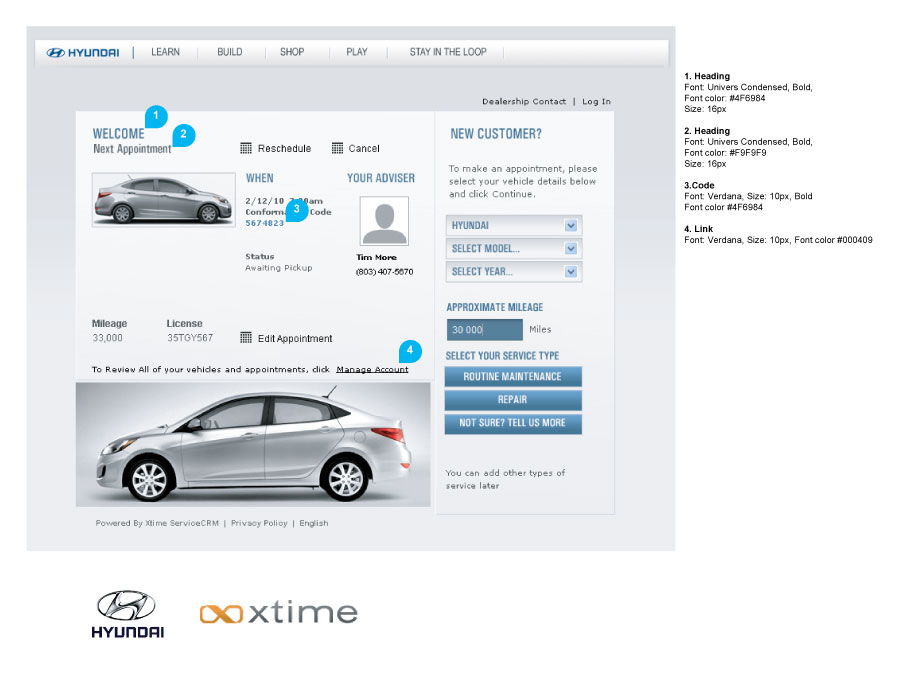This screenshot has width=900, height=694.
Task: Click blue annotation marker number 4
Action: click(410, 351)
